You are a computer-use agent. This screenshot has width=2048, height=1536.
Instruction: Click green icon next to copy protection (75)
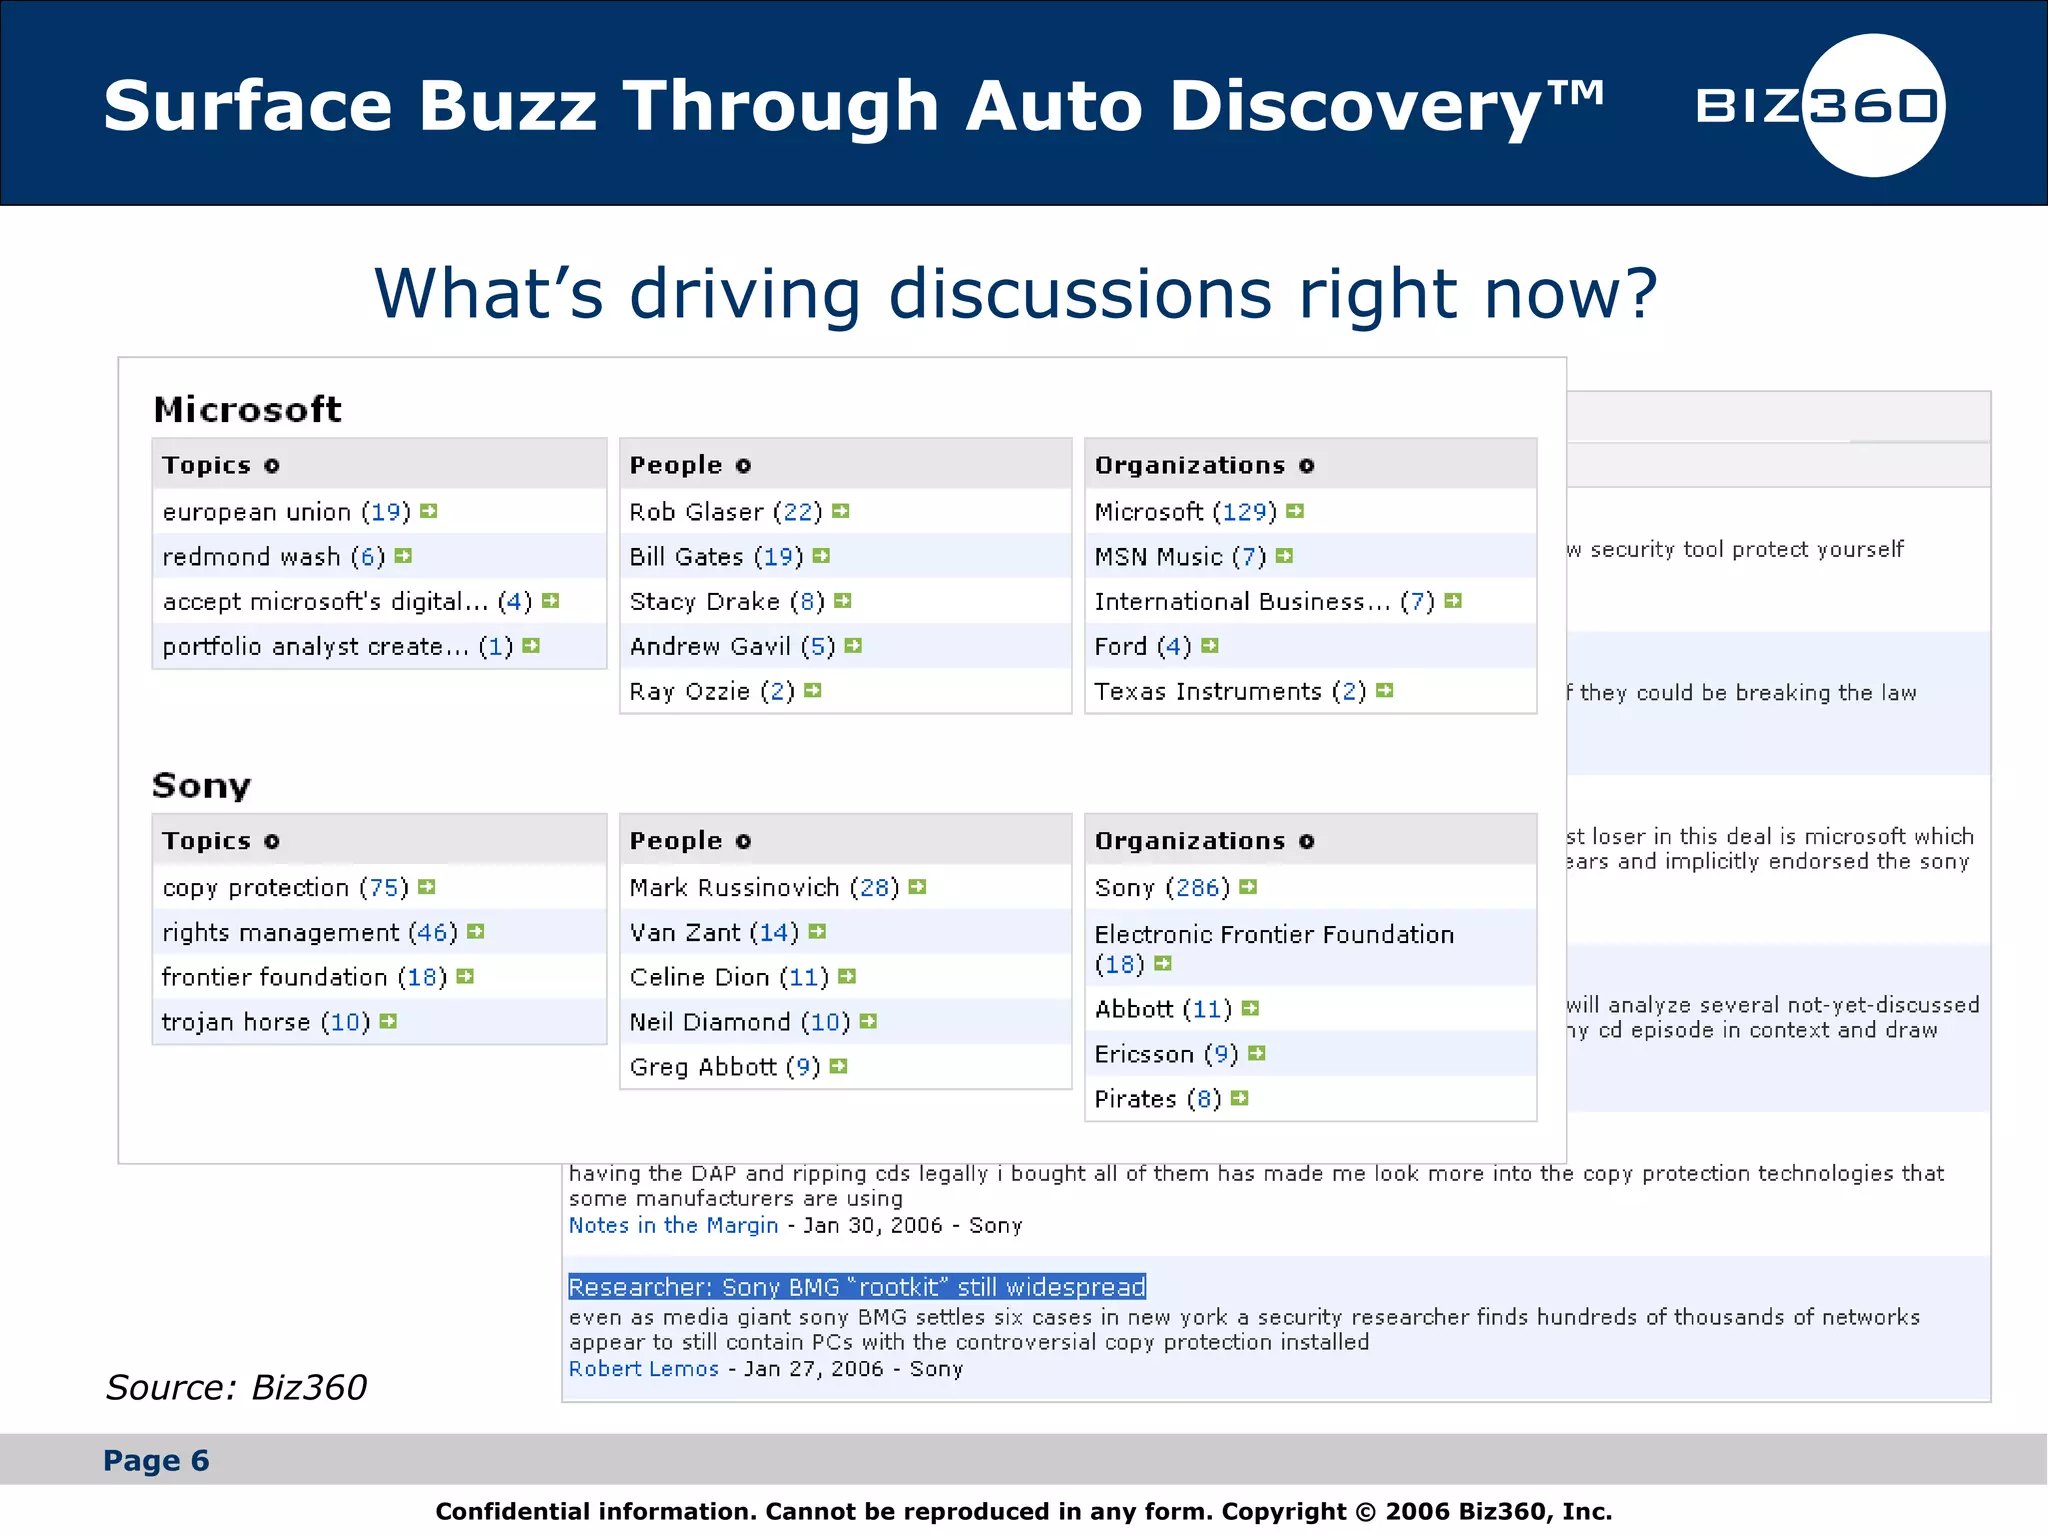[x=427, y=887]
